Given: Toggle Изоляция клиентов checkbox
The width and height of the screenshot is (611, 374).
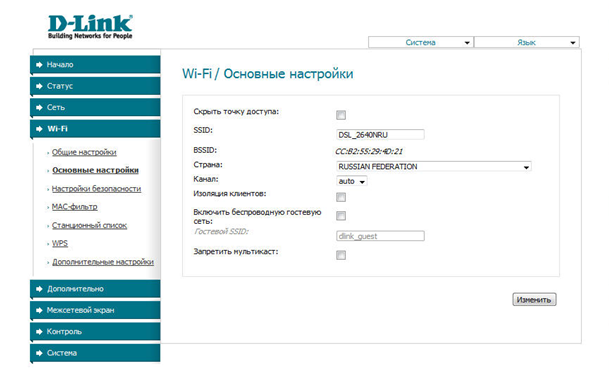Looking at the screenshot, I should pyautogui.click(x=341, y=197).
